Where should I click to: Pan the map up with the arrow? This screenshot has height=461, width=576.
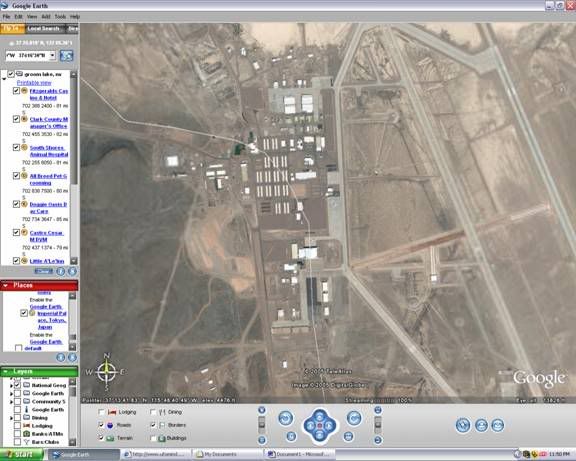(320, 416)
